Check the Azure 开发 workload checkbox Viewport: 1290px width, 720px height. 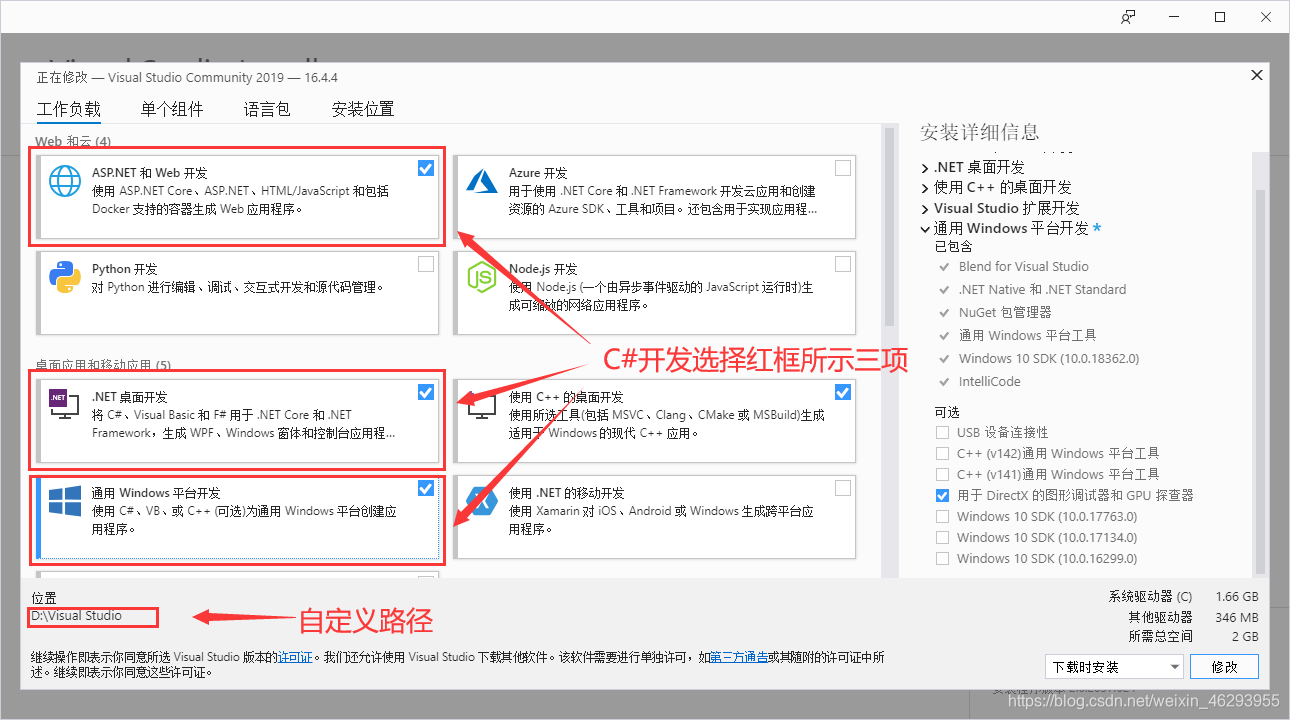tap(843, 168)
